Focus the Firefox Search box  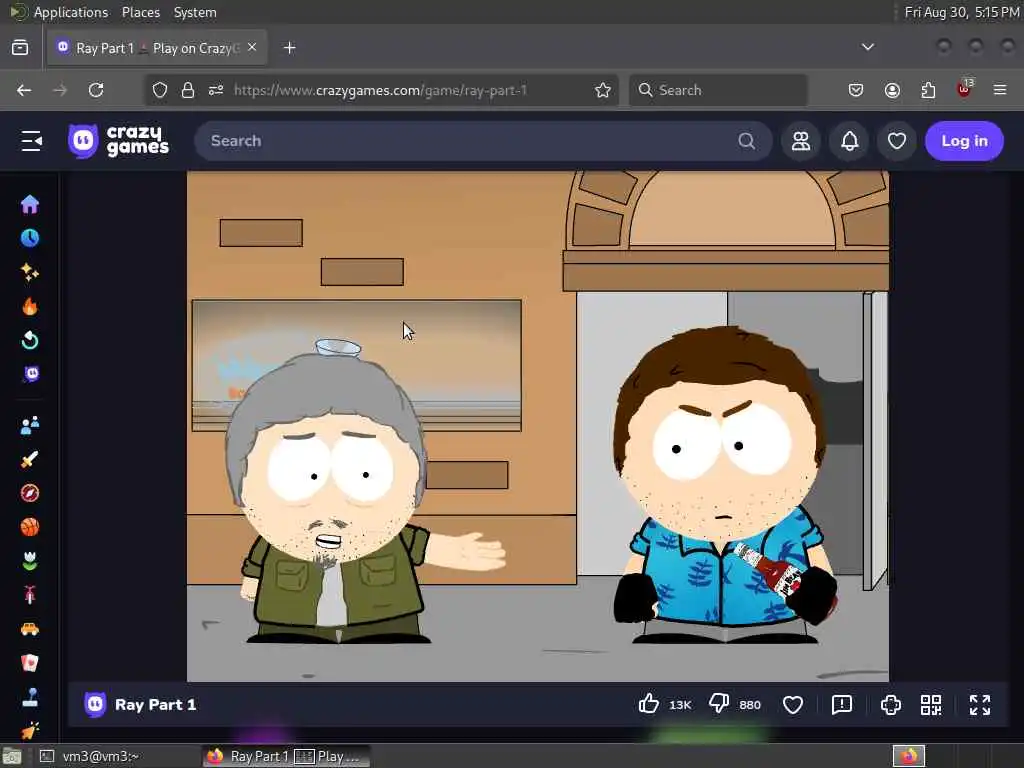(718, 90)
